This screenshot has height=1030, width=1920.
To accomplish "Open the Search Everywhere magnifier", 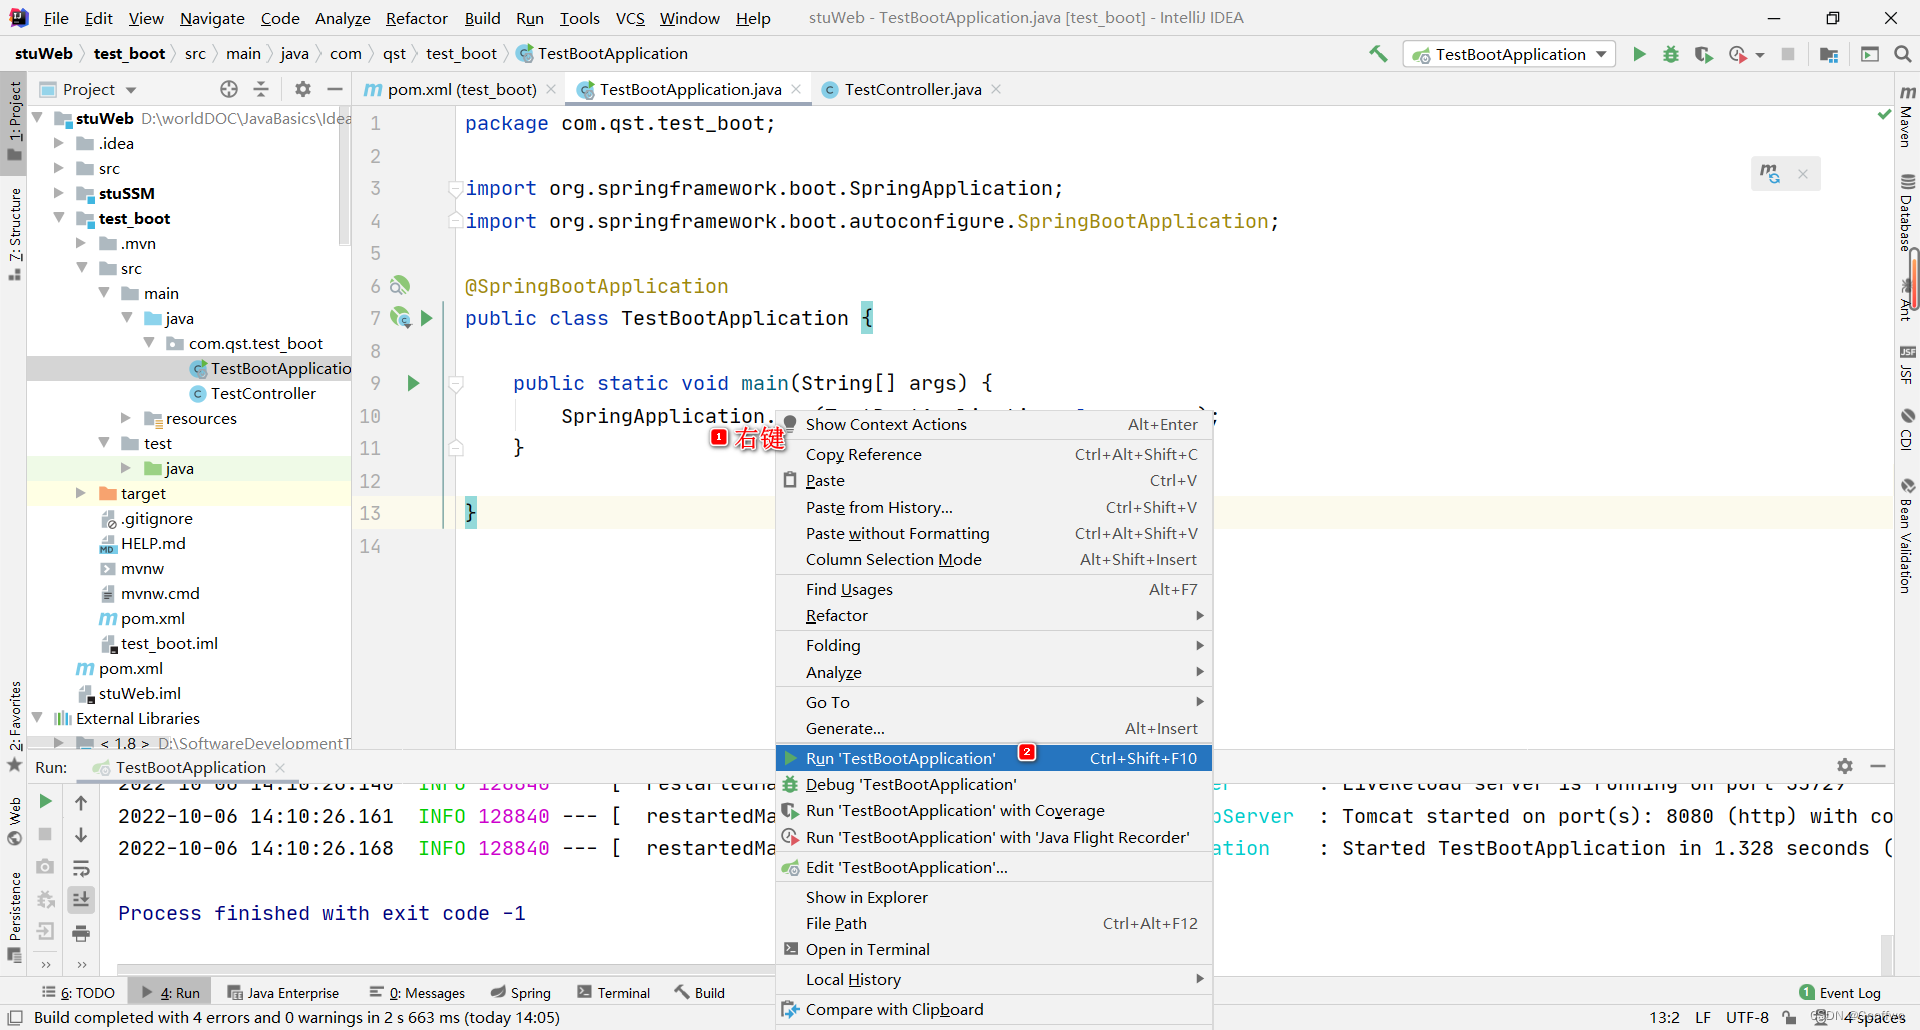I will point(1903,54).
